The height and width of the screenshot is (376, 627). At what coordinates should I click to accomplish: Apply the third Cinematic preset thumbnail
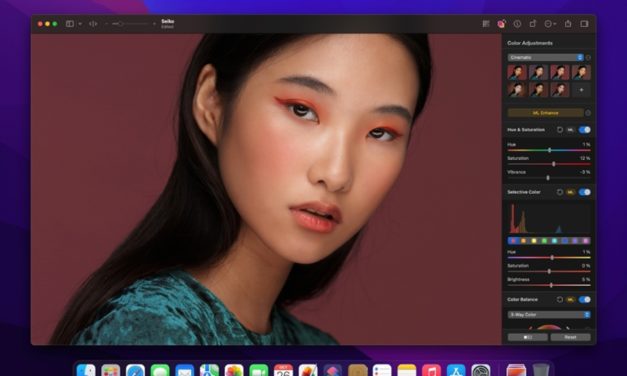tap(560, 72)
